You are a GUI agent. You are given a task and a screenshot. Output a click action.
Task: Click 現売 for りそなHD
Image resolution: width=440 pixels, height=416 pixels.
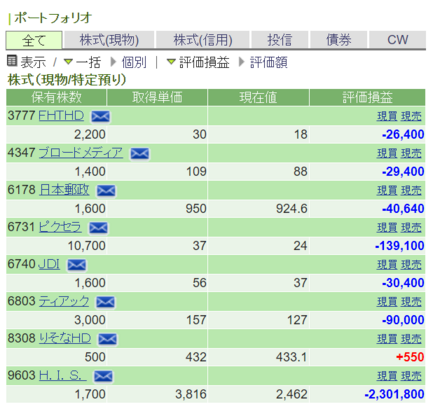tap(411, 339)
